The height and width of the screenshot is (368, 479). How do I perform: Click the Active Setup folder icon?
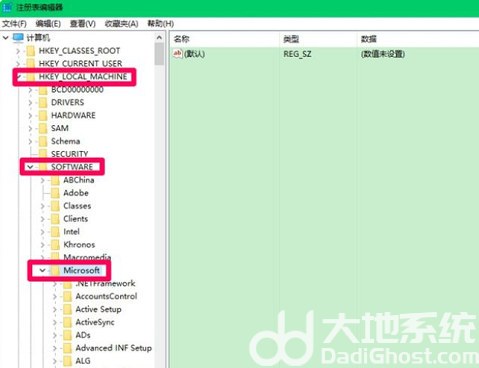coord(68,309)
